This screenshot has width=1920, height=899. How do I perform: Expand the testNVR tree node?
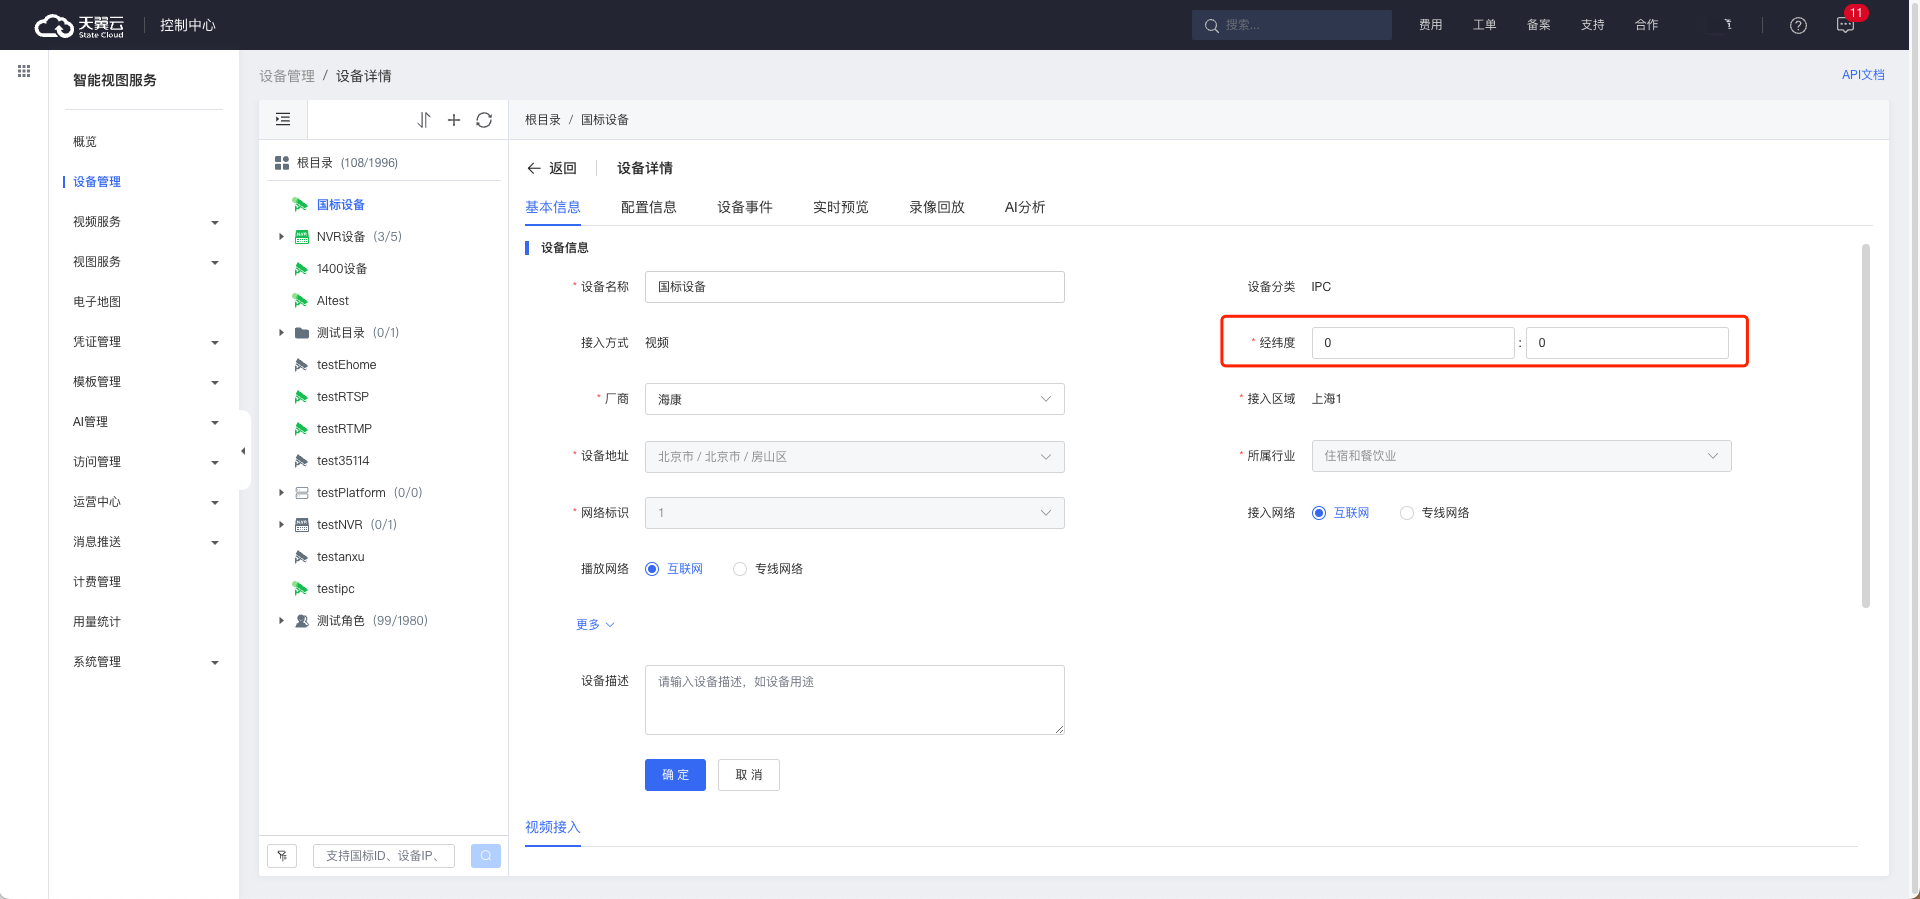tap(281, 525)
